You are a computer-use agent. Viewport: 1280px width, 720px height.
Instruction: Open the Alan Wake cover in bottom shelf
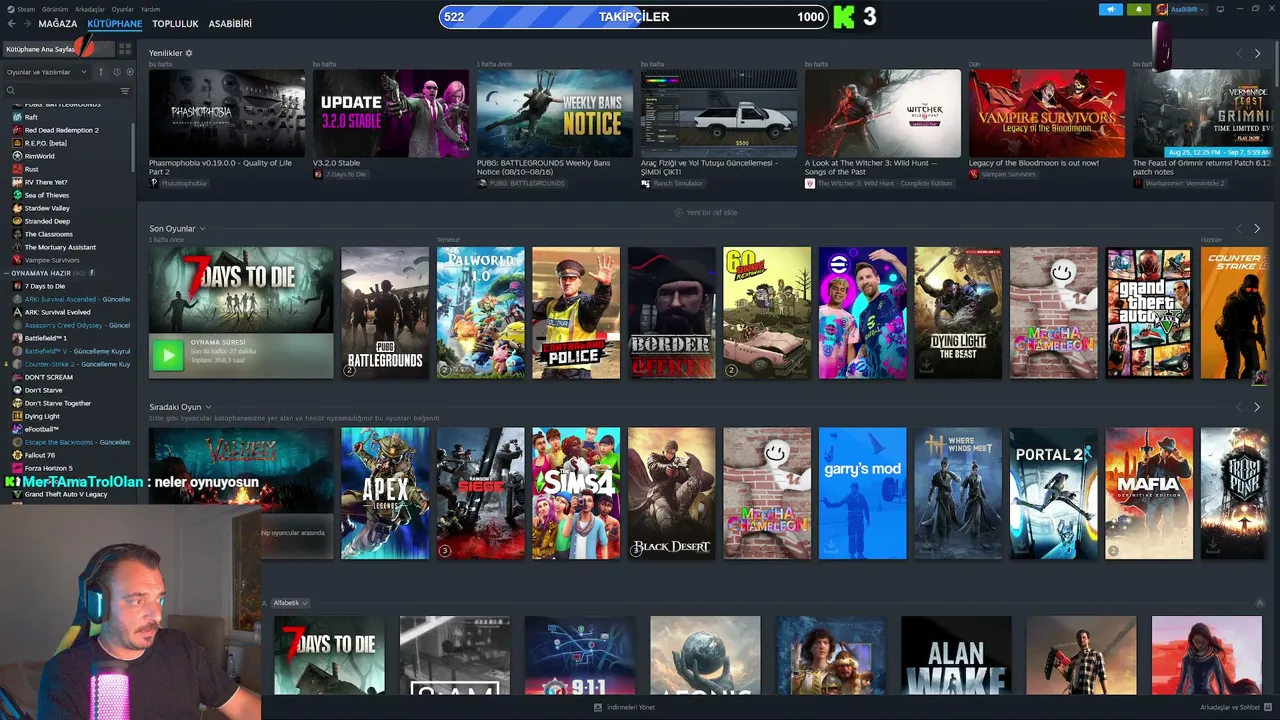(x=956, y=655)
